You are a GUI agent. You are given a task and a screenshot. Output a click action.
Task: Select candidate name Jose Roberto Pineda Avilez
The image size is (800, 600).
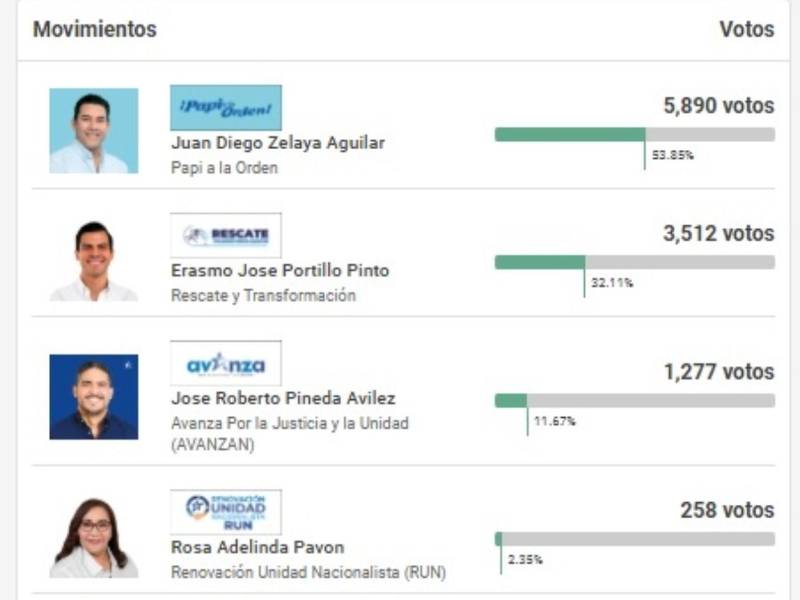283,399
